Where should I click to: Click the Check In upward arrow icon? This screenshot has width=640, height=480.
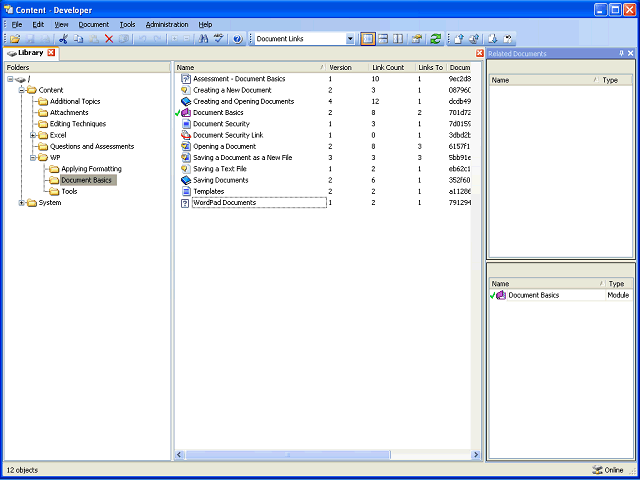point(459,39)
